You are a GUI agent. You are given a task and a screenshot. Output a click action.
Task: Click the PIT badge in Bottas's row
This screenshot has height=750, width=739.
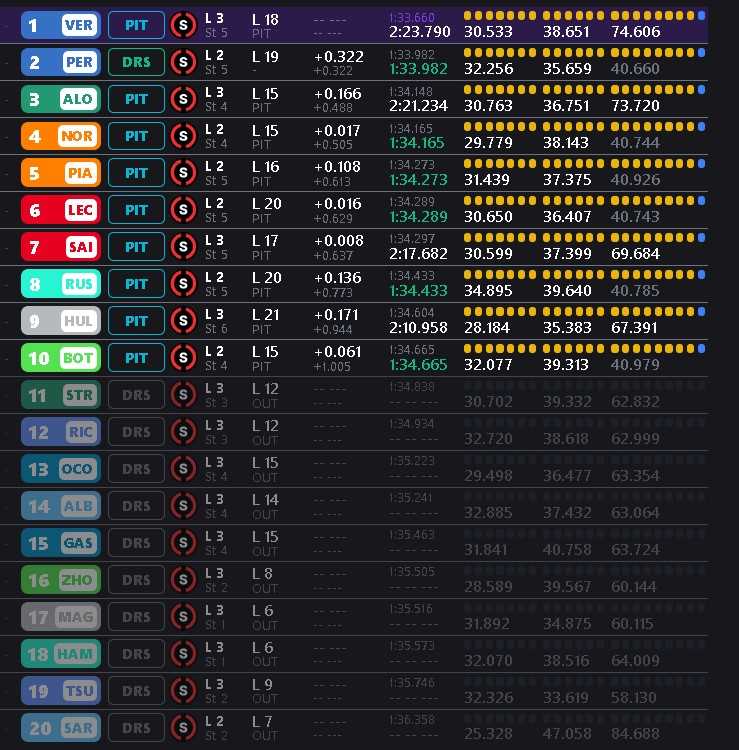tap(136, 358)
